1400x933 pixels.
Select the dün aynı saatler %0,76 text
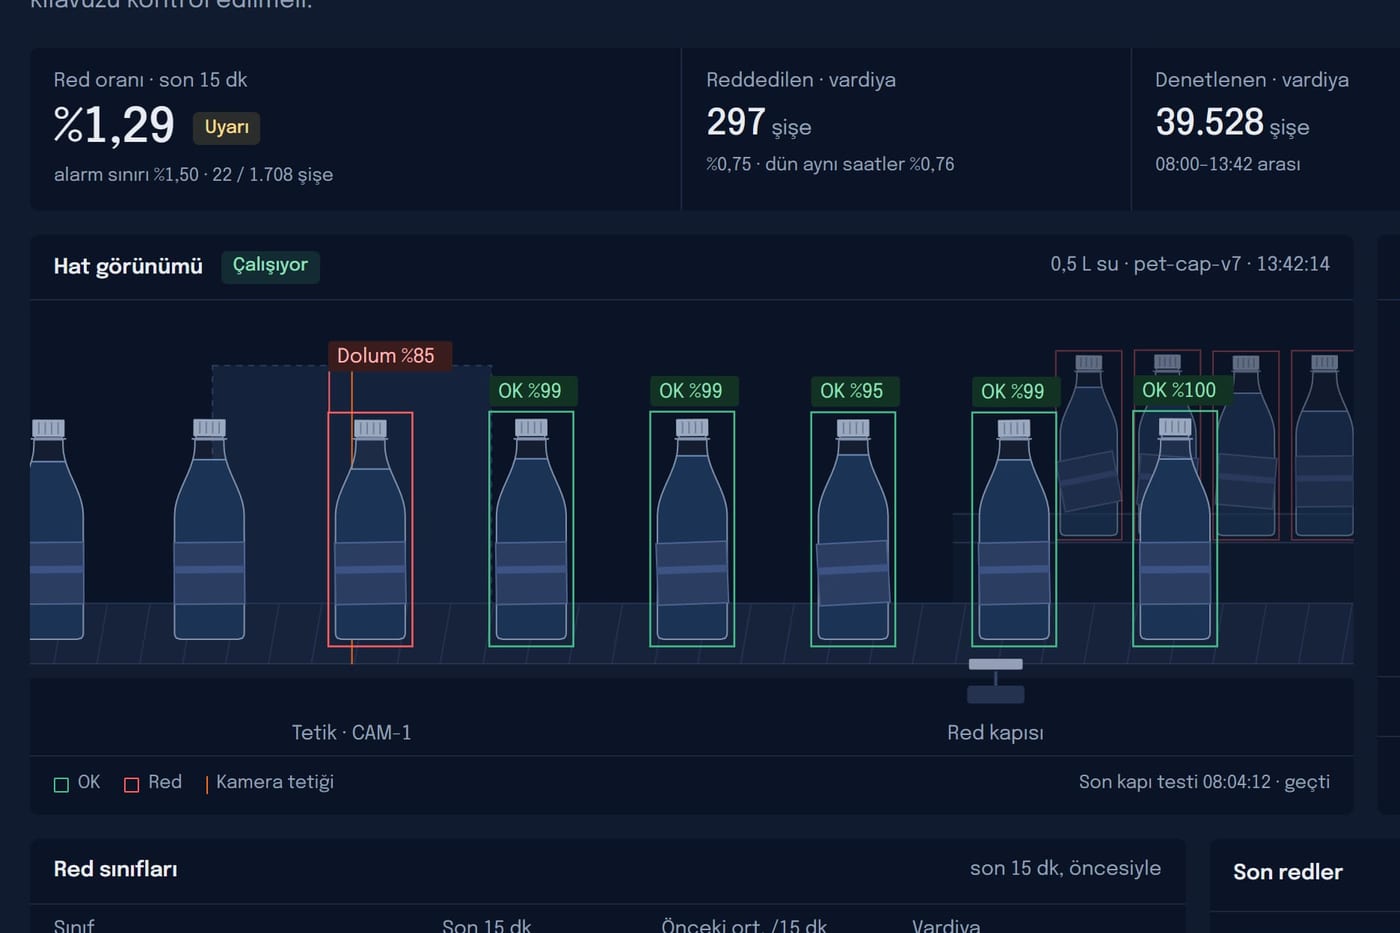[x=860, y=164]
